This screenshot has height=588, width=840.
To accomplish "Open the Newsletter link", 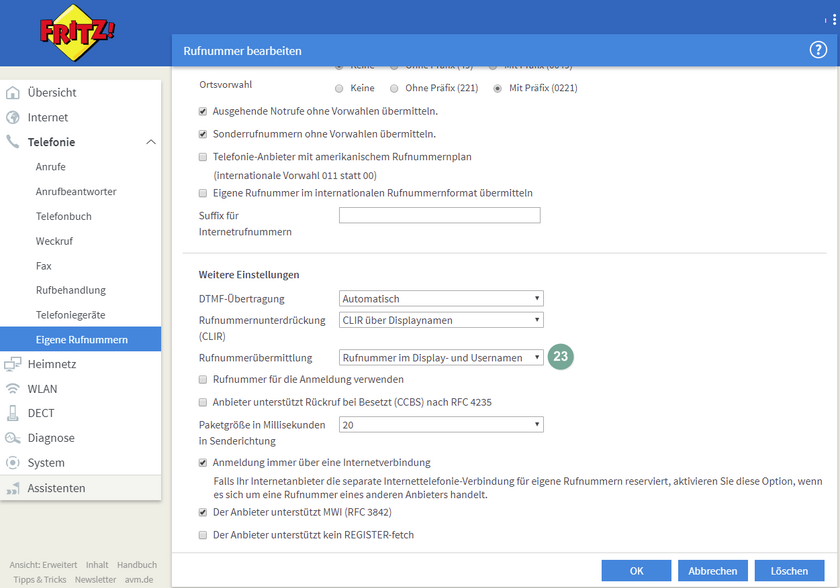I will click(95, 579).
